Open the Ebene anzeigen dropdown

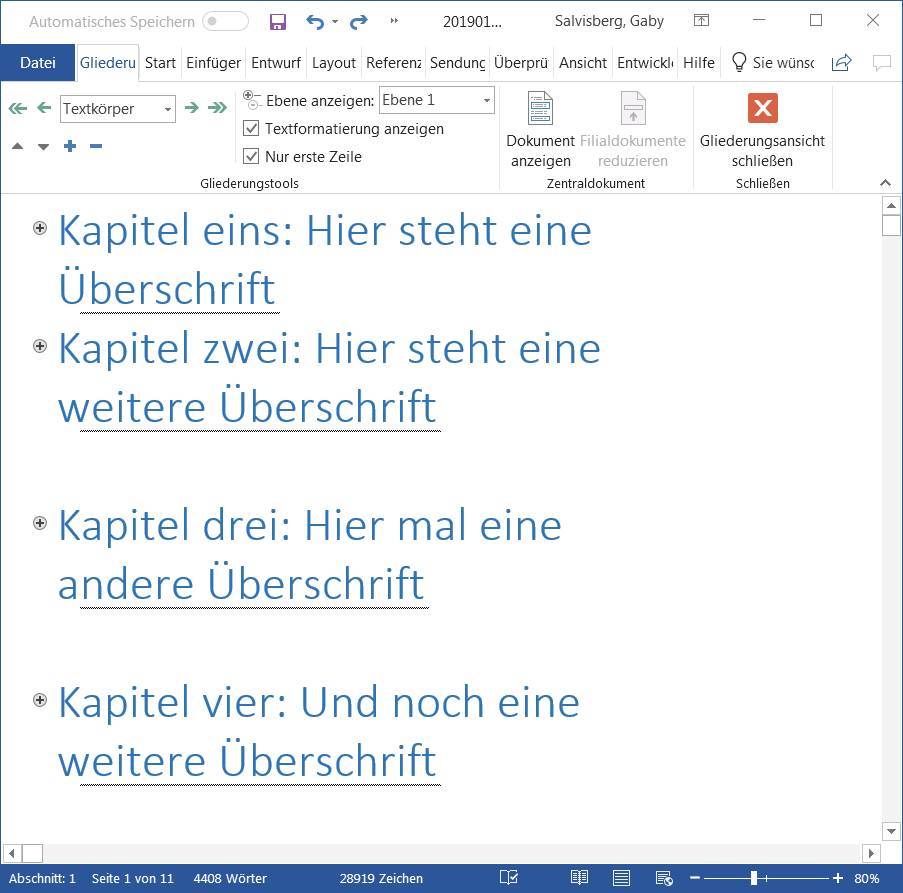point(486,100)
